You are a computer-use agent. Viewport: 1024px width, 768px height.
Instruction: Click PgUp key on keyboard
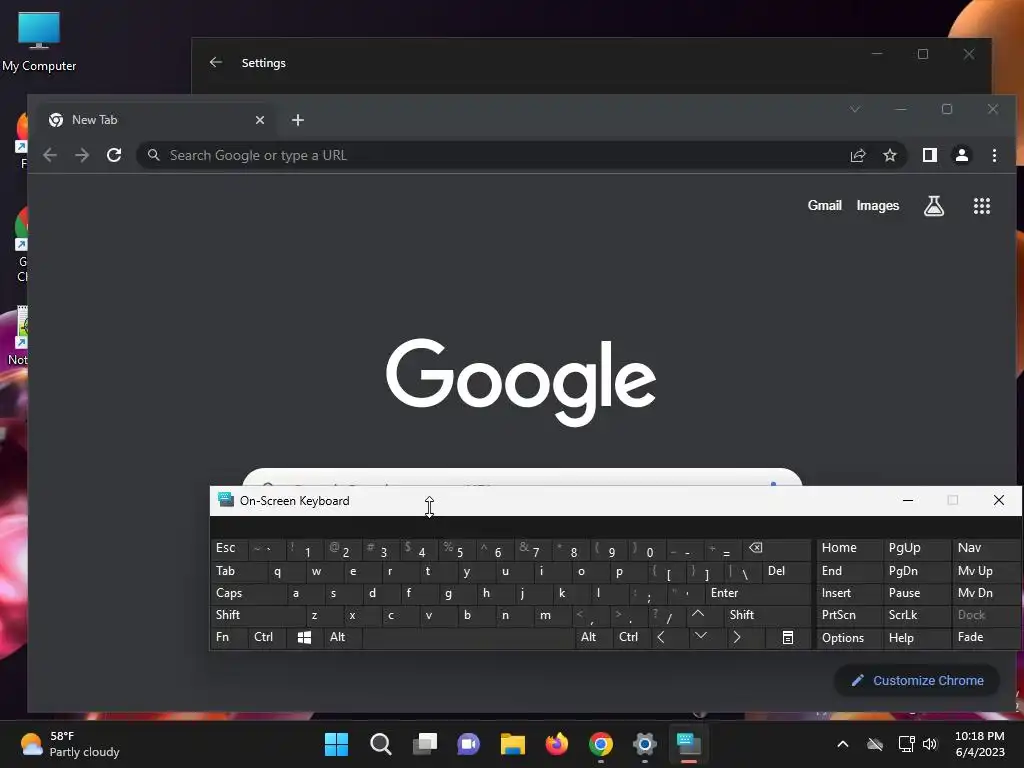point(916,549)
